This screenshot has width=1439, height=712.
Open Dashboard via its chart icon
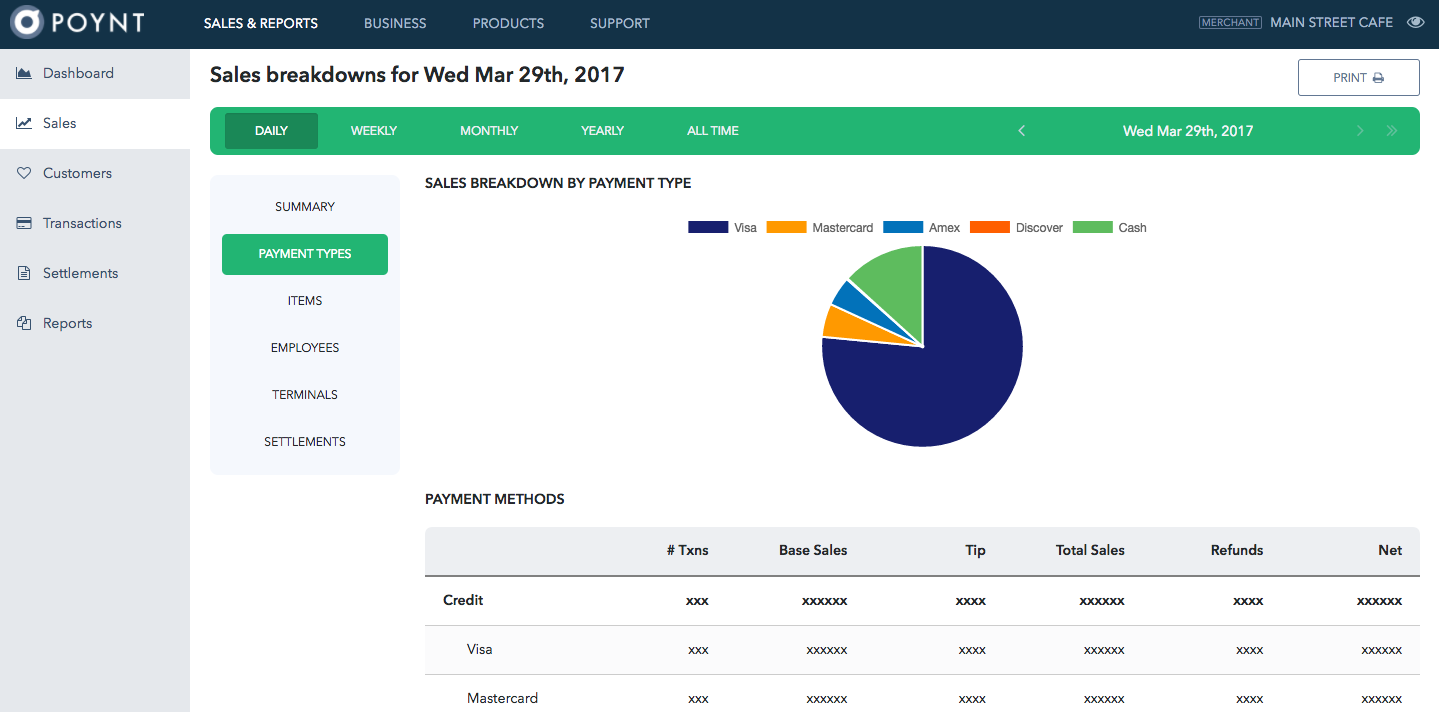click(x=24, y=73)
